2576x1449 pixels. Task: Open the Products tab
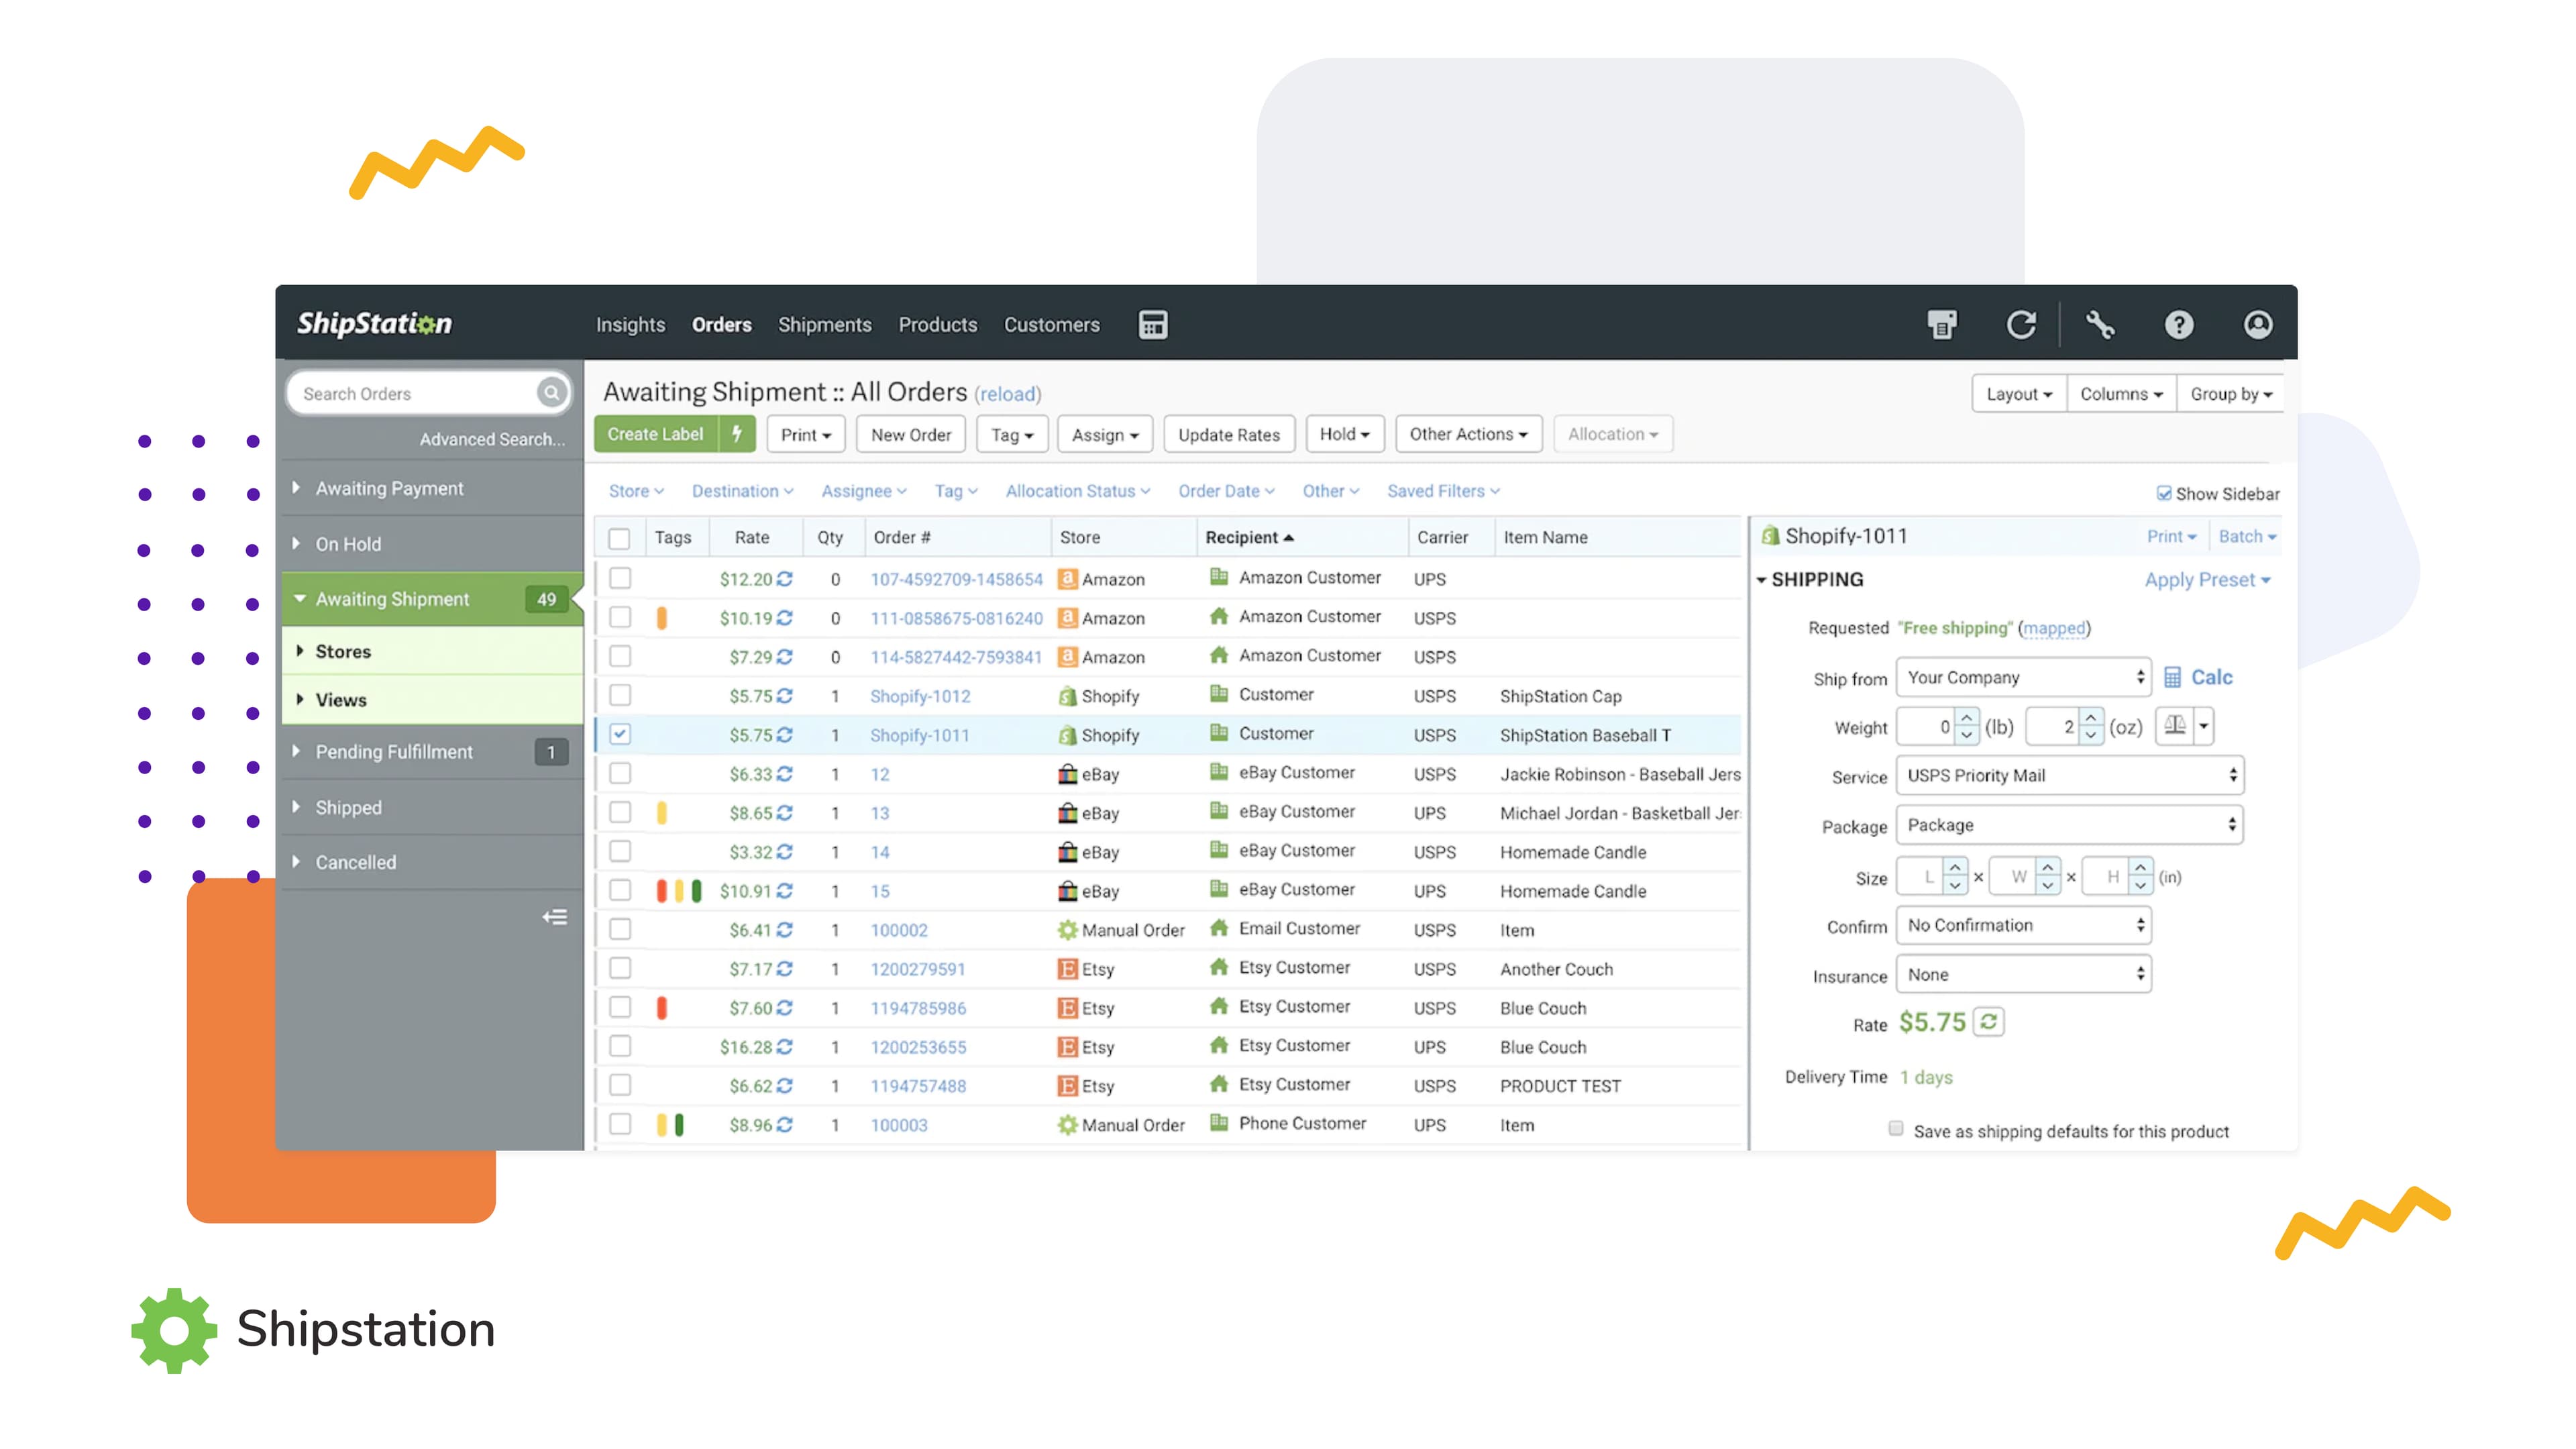[938, 325]
